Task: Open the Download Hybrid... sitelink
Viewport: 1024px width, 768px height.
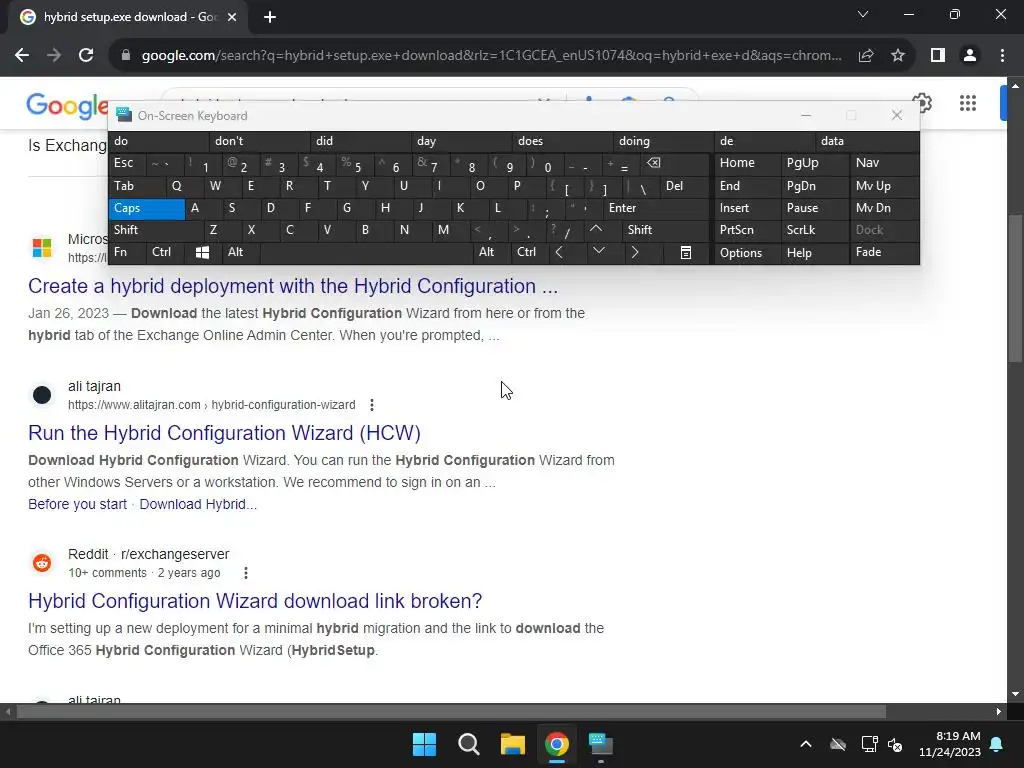Action: tap(198, 504)
